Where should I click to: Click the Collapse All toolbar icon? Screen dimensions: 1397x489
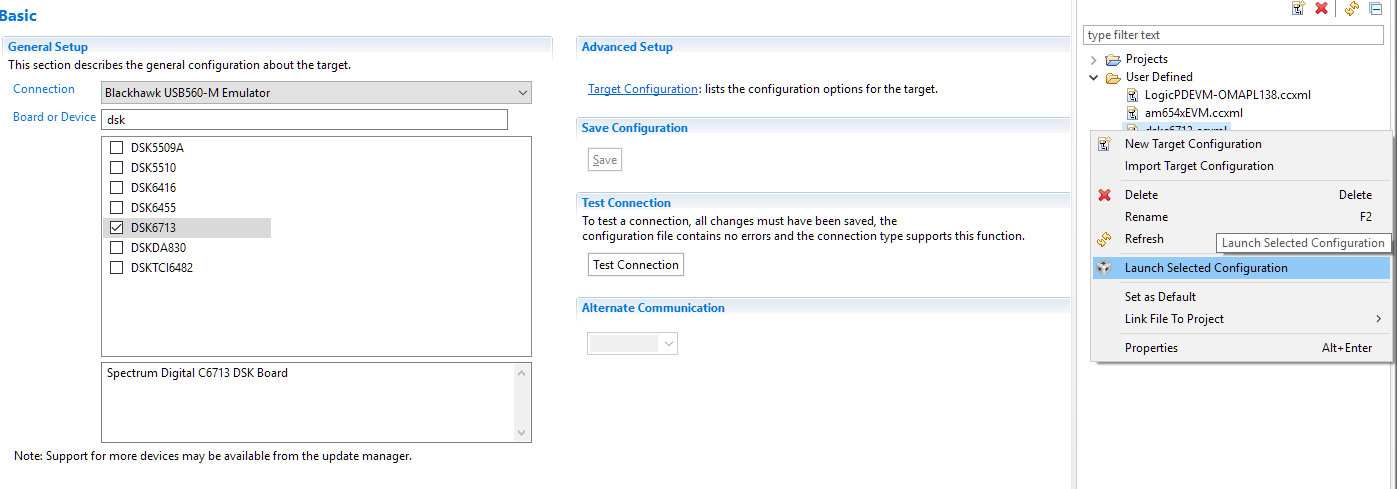coord(1376,8)
